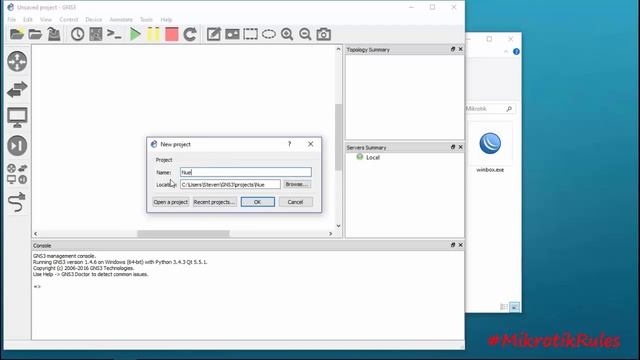Toggle Show interface labels icon
640x360 pixels.
(96, 34)
